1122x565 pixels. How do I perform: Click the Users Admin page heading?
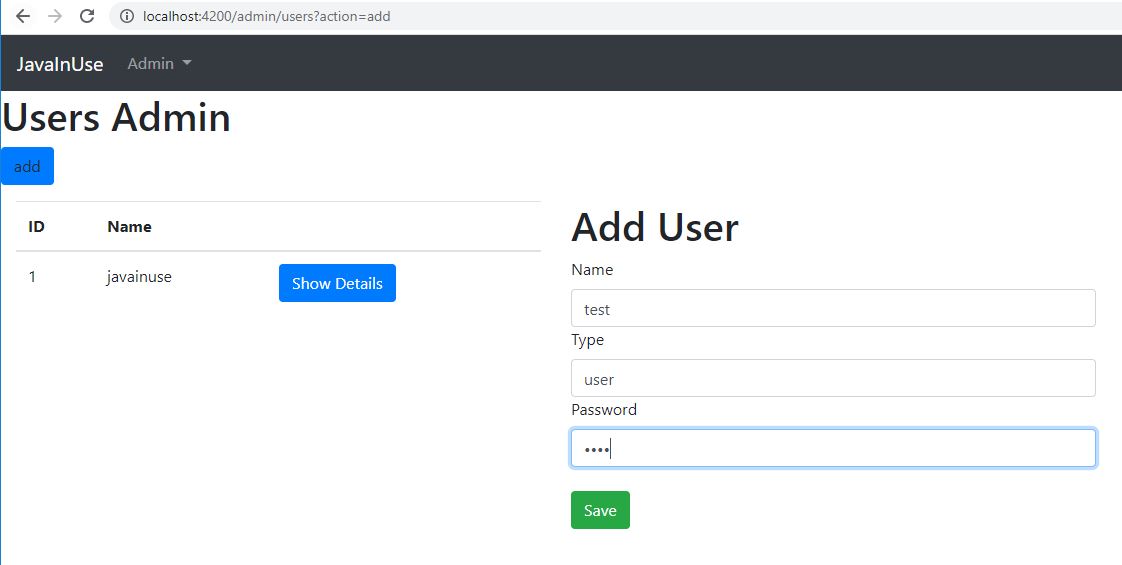pos(117,117)
